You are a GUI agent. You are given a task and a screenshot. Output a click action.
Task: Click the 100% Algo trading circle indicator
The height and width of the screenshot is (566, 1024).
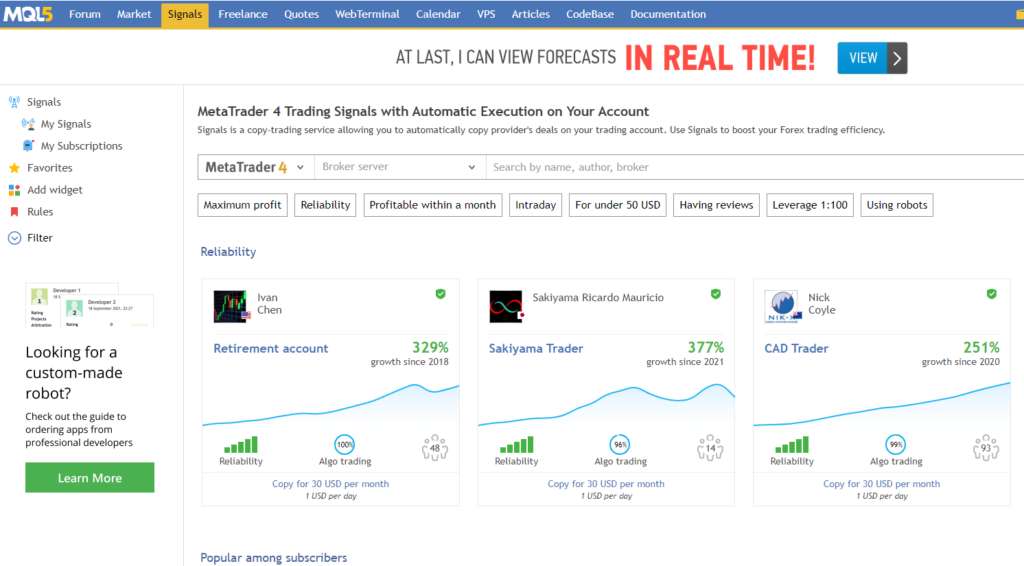pos(345,444)
